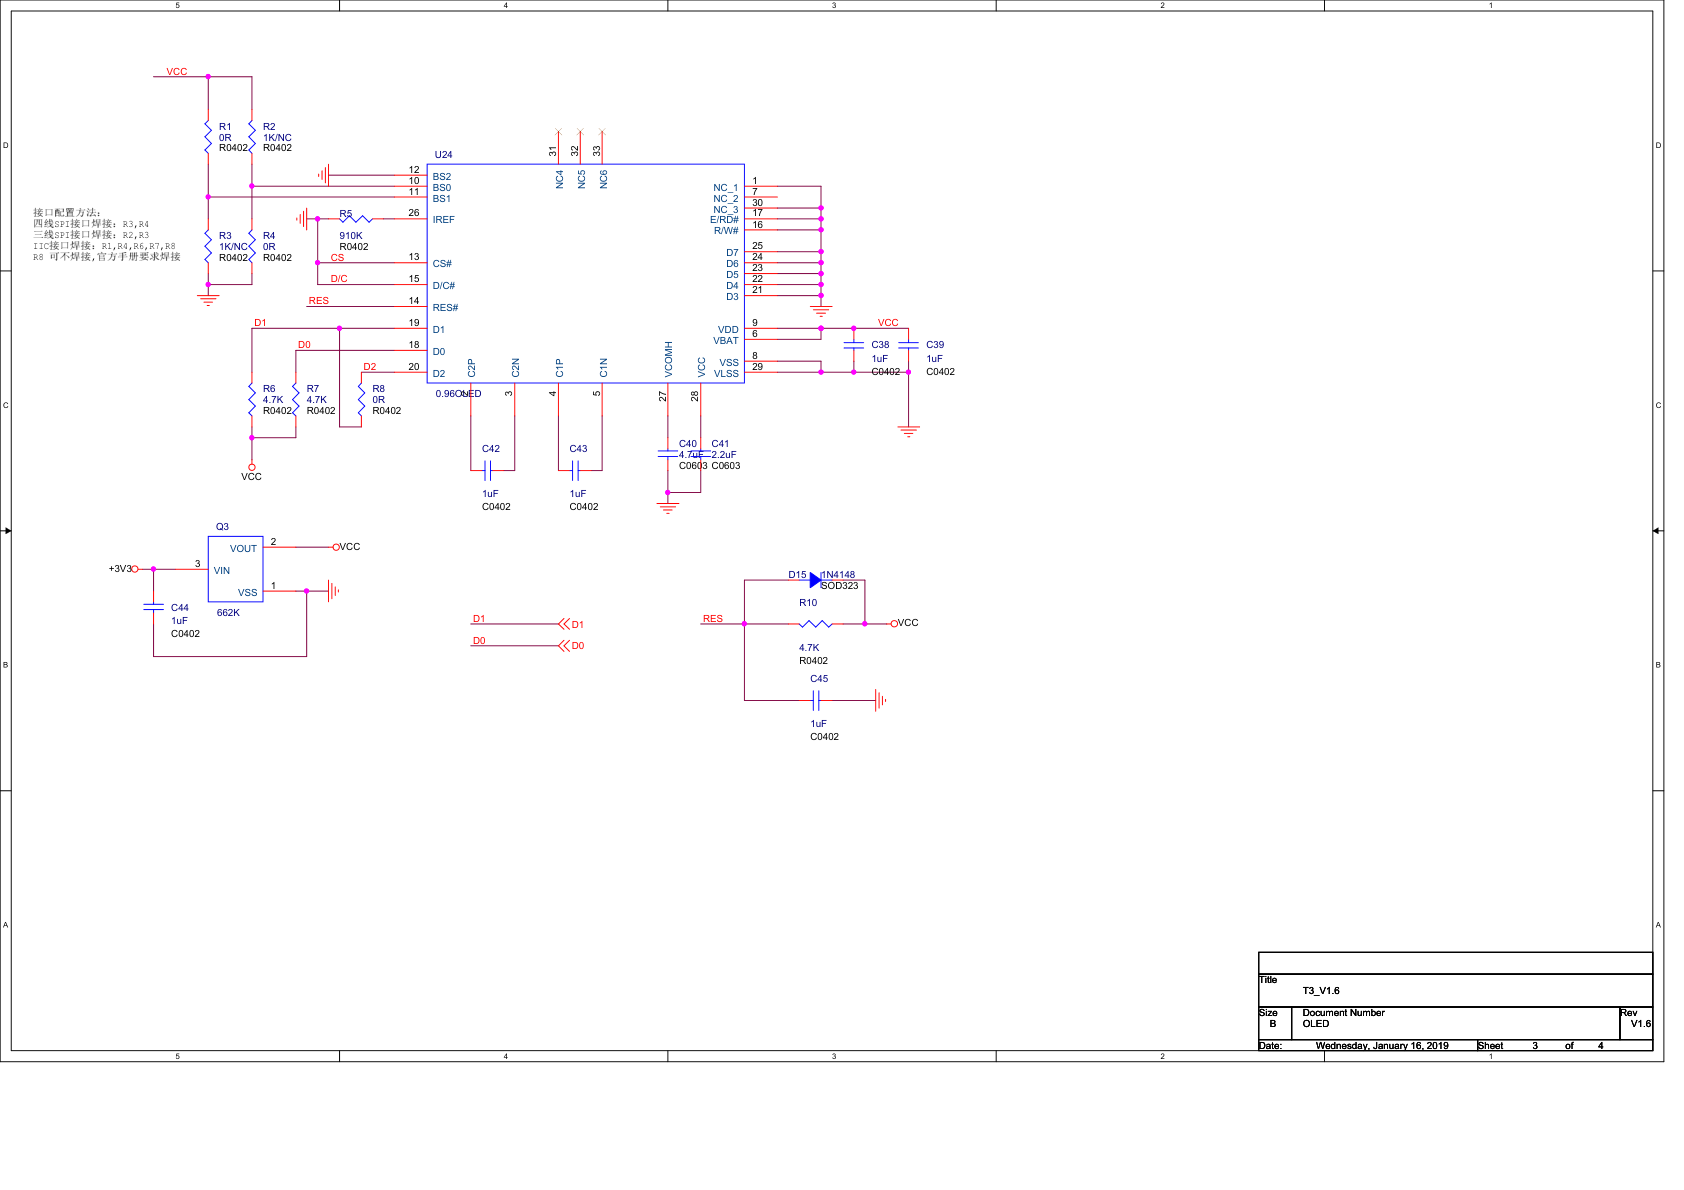The width and height of the screenshot is (1684, 1190).
Task: Click the RES# pin label on U24
Action: 445,308
